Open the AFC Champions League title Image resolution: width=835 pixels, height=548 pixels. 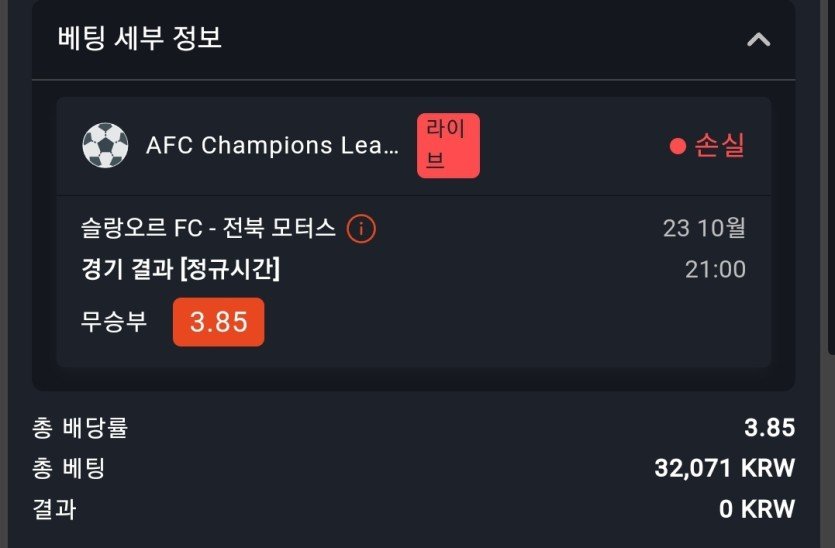(x=272, y=146)
